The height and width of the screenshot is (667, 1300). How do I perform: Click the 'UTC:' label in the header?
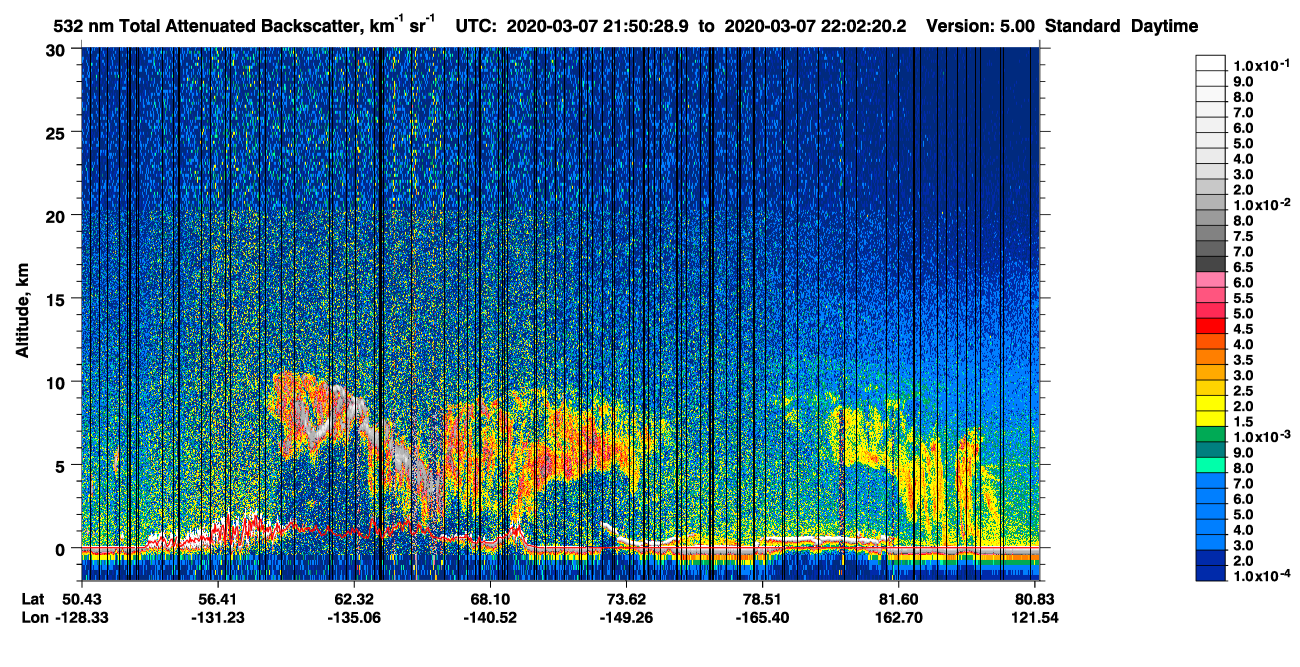[x=477, y=27]
